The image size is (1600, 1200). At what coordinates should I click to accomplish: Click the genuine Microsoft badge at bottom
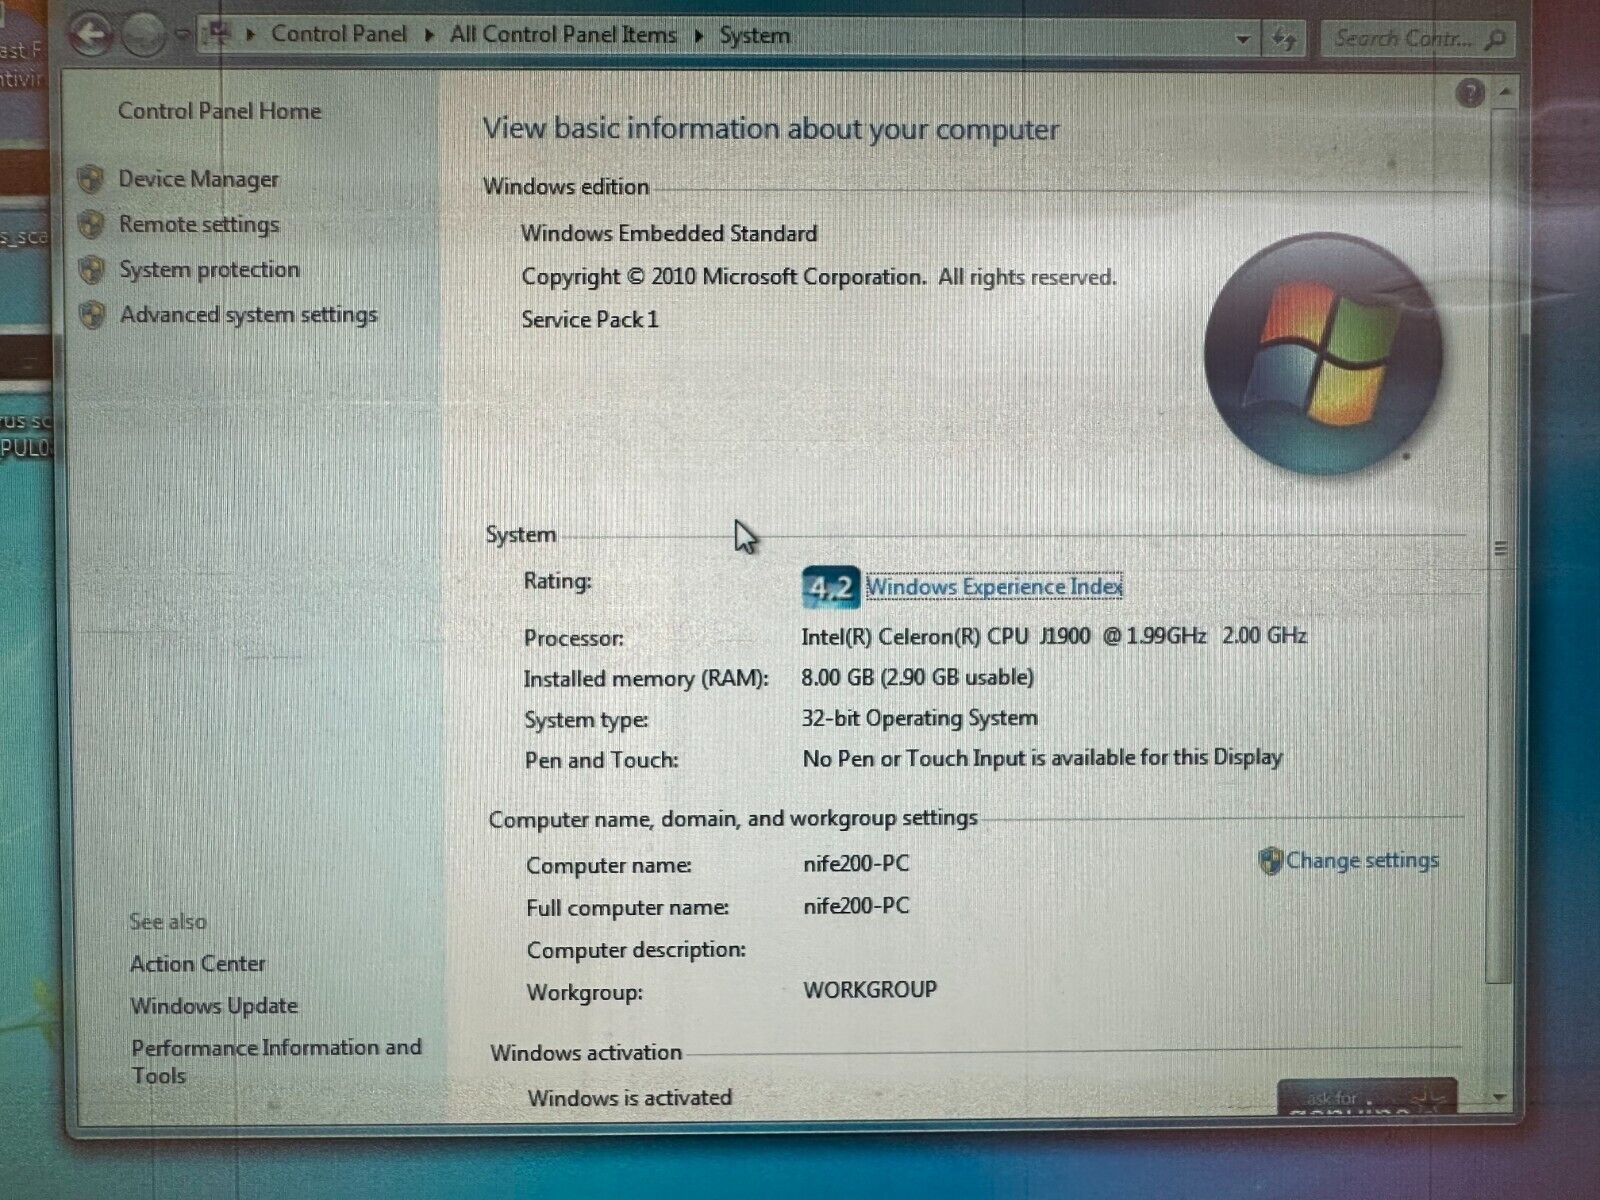click(x=1367, y=1097)
